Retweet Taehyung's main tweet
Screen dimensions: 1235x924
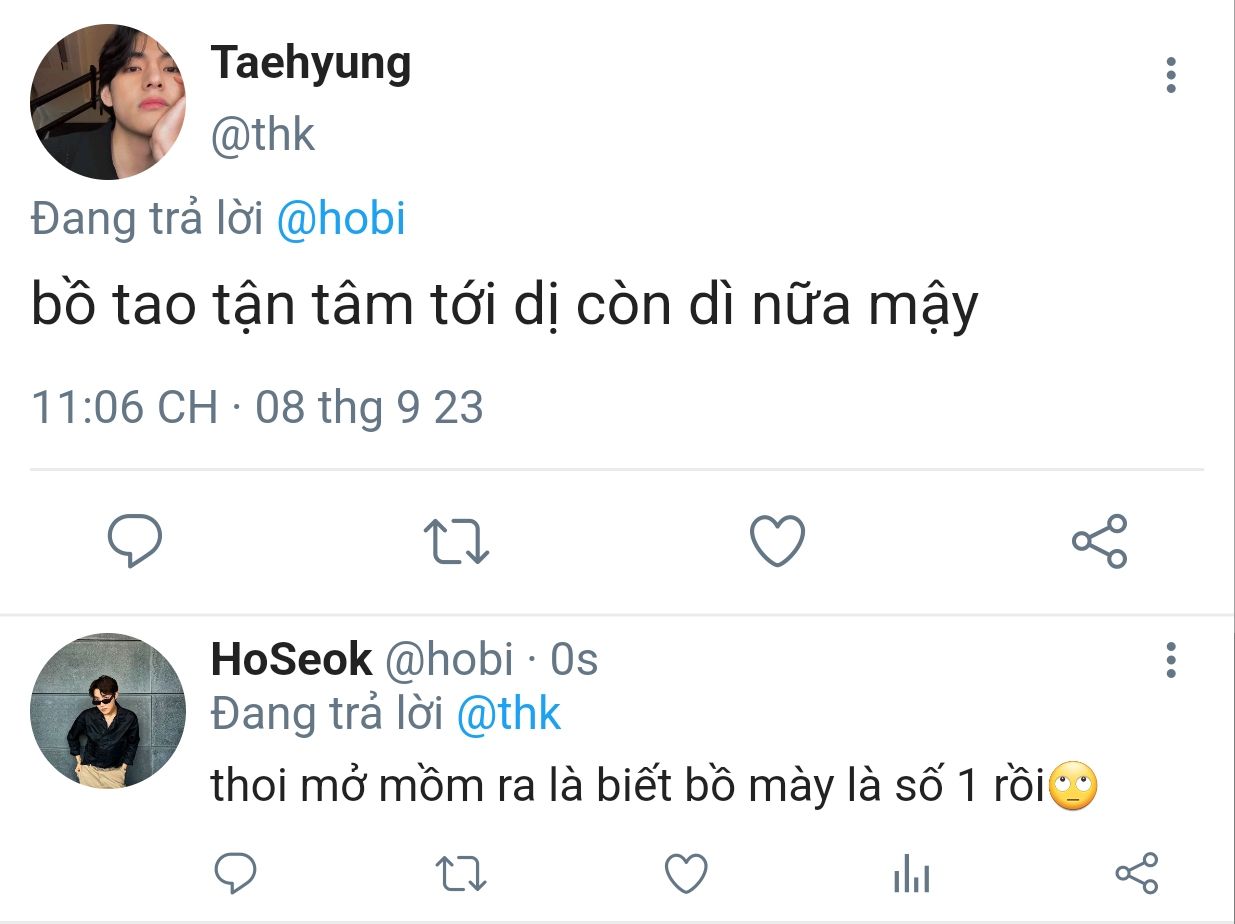pos(456,541)
